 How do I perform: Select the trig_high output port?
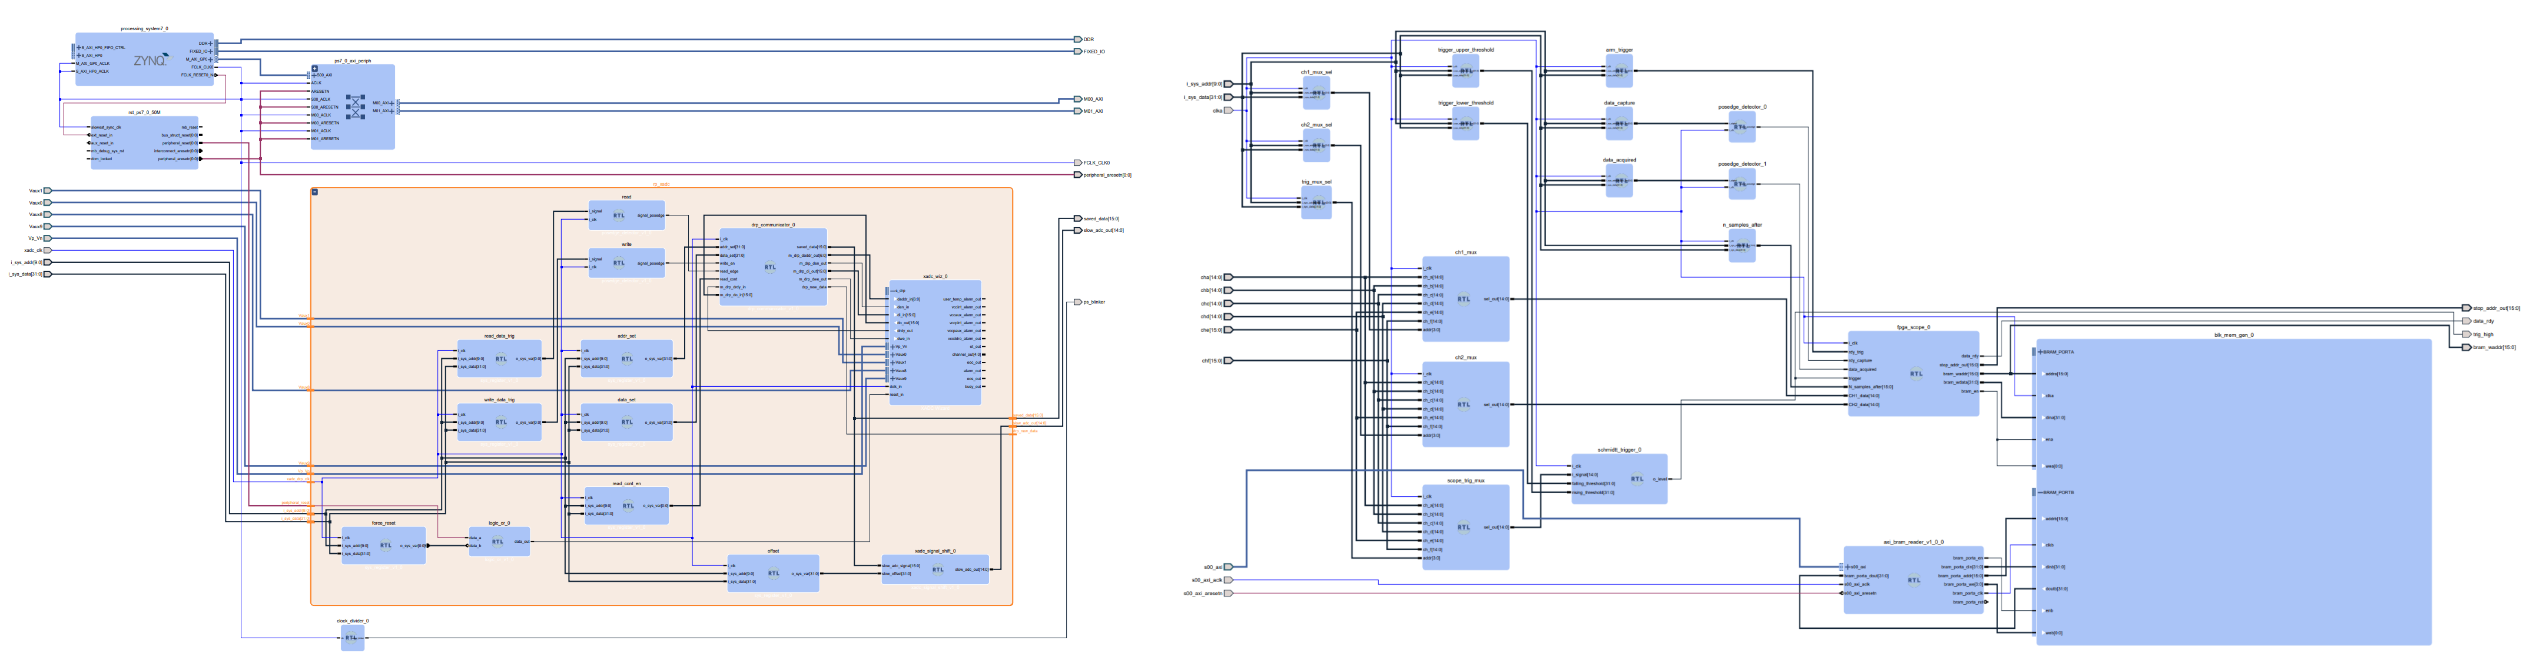coord(2466,334)
